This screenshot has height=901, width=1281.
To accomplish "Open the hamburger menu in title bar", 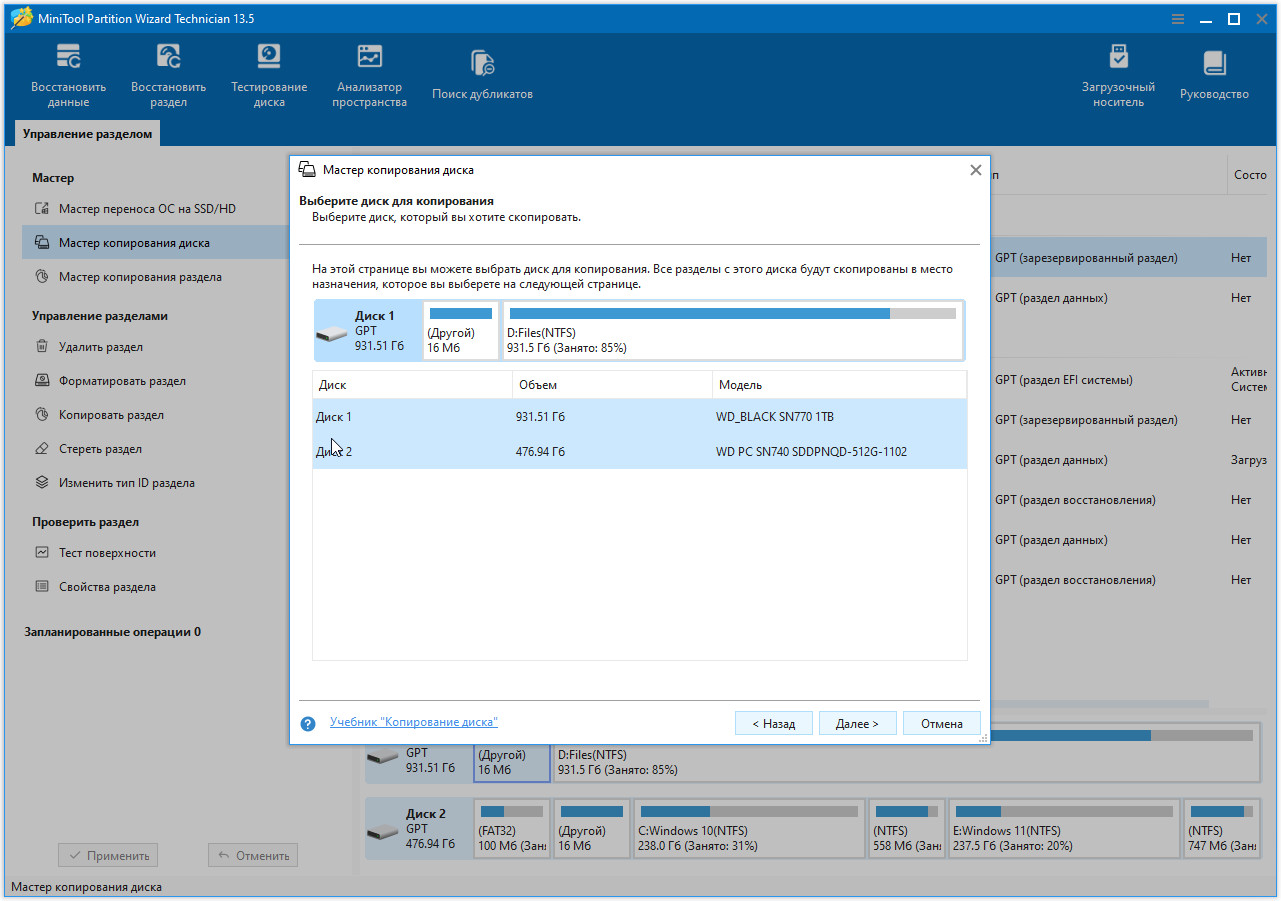I will tap(1177, 19).
